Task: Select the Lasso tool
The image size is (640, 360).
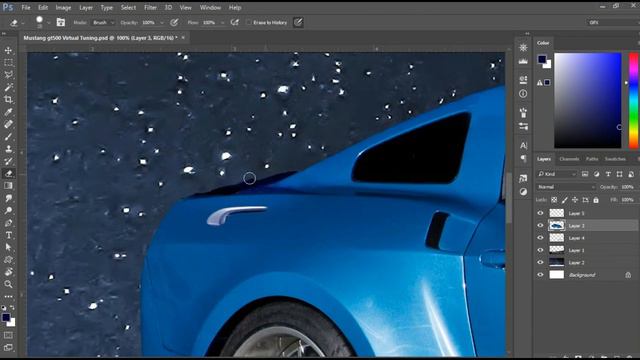Action: pyautogui.click(x=8, y=75)
